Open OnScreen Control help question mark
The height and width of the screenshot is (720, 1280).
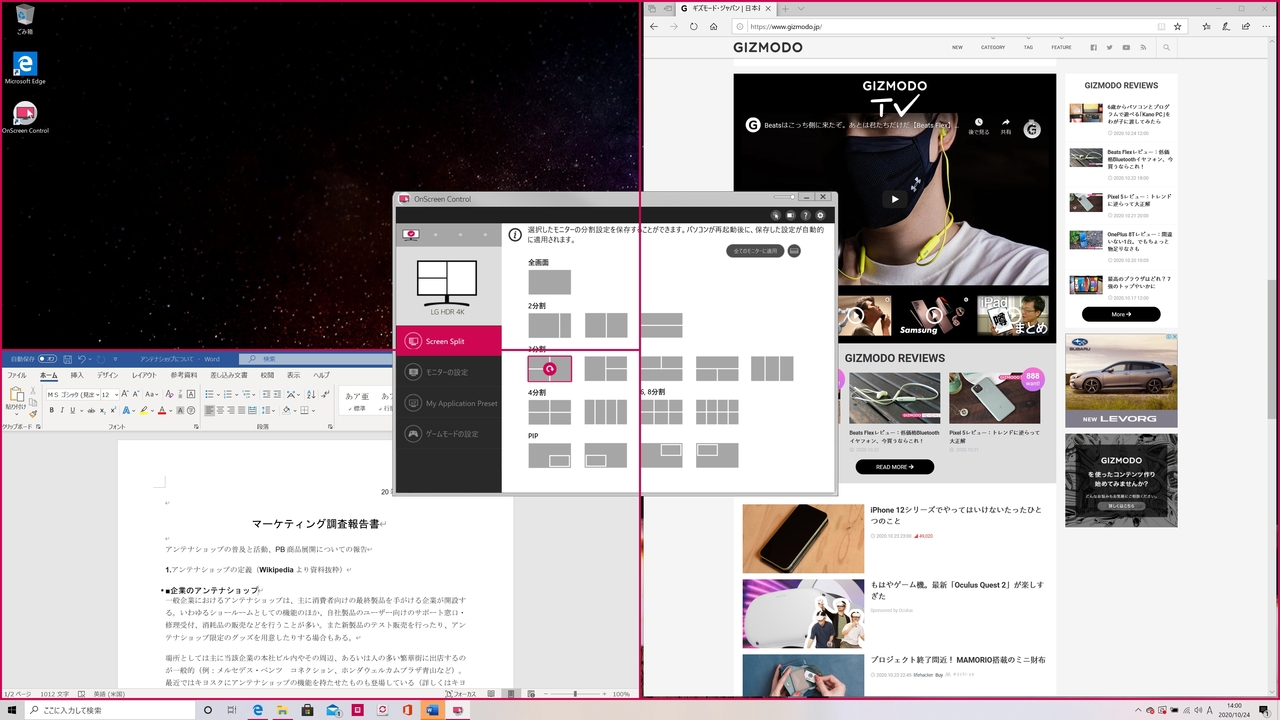click(805, 215)
